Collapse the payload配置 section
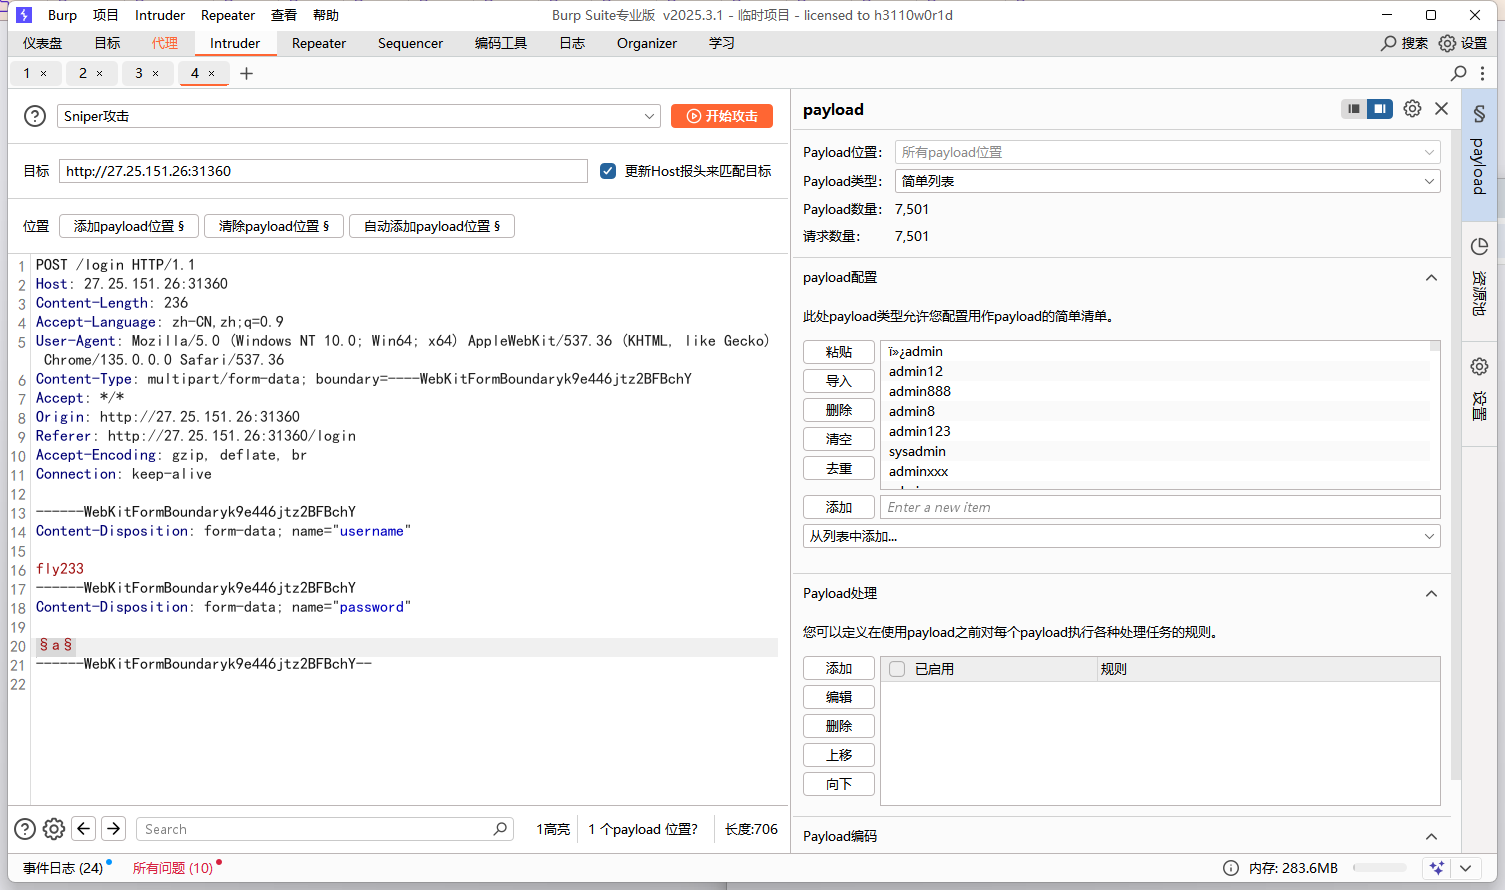The width and height of the screenshot is (1505, 890). [1431, 278]
